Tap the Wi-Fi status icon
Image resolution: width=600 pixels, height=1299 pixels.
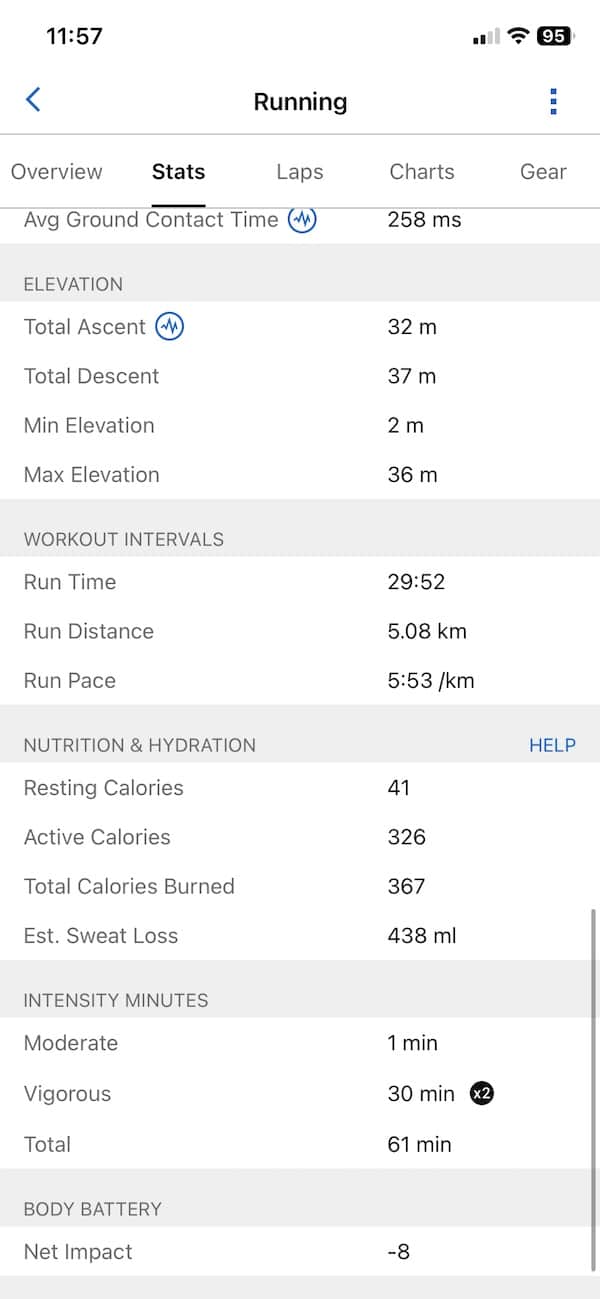coord(517,36)
